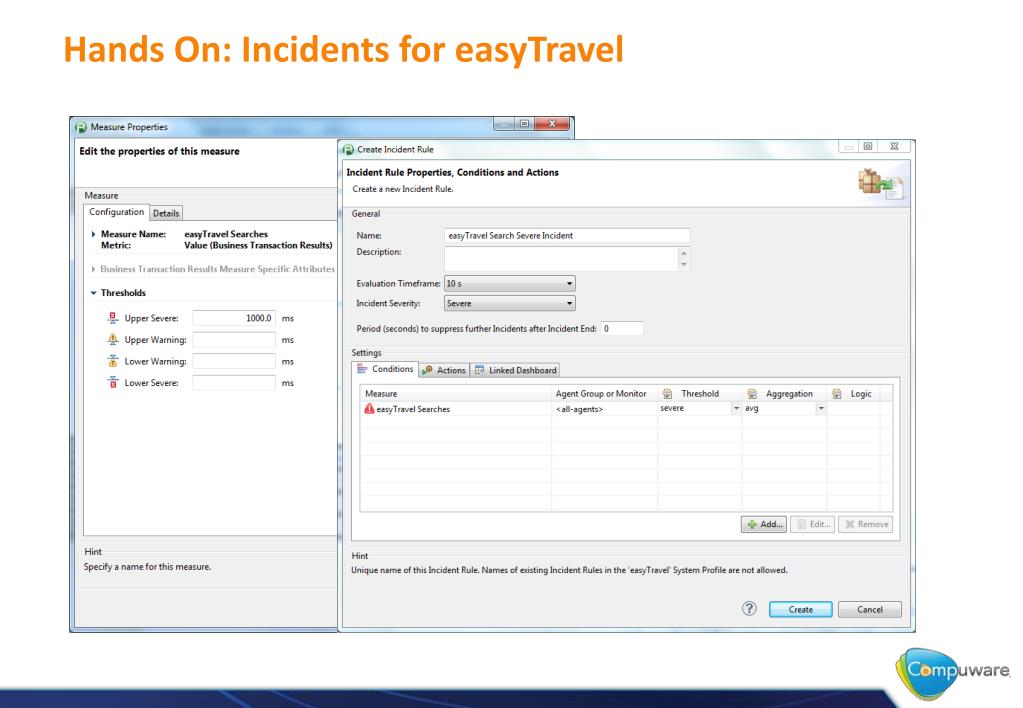This screenshot has width=1023, height=708.
Task: Click the Edit... condition button
Action: pos(813,524)
